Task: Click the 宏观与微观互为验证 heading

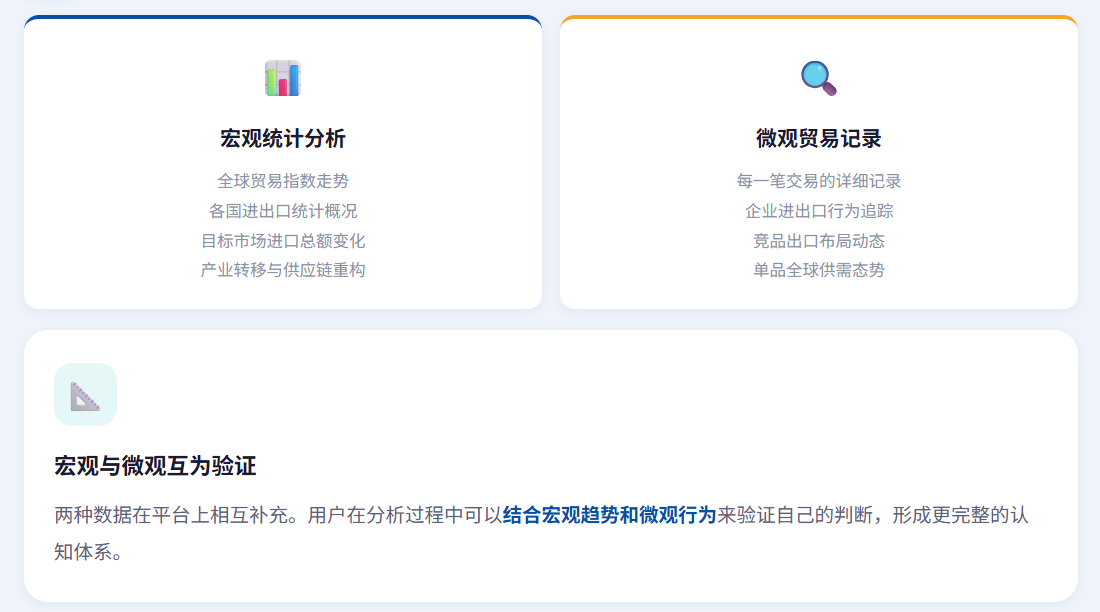Action: point(155,466)
